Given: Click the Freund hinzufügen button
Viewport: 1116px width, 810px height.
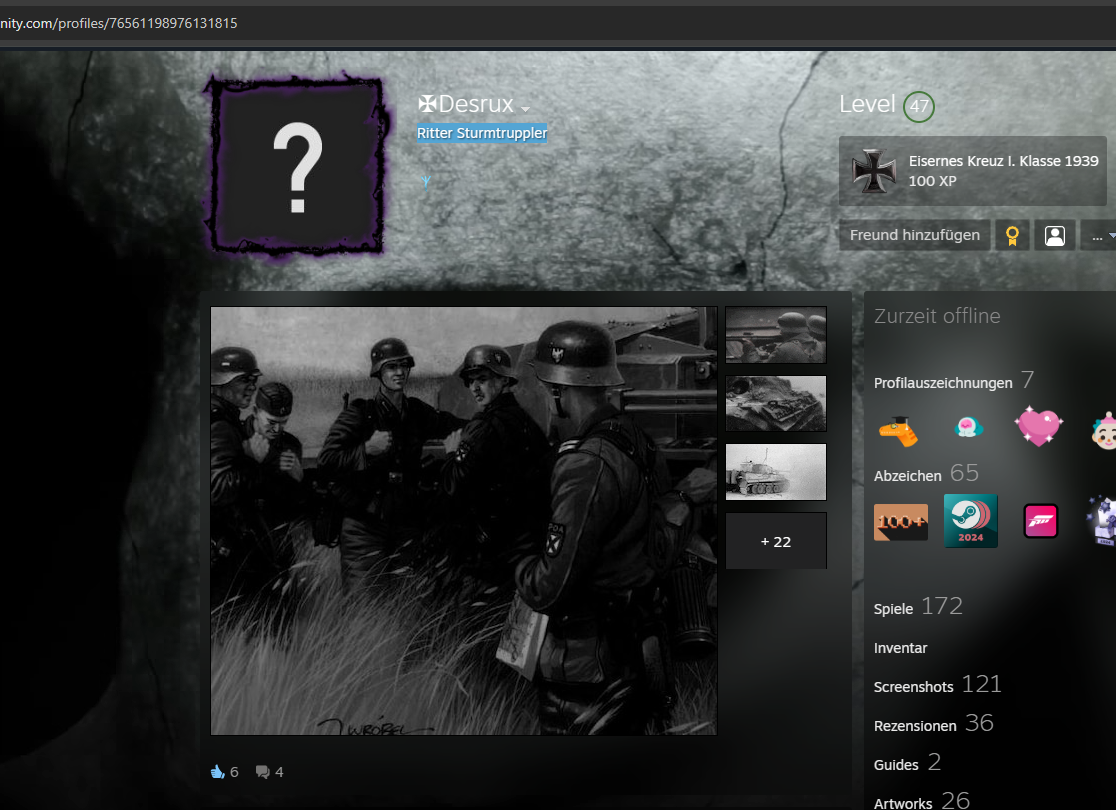Looking at the screenshot, I should (x=914, y=236).
